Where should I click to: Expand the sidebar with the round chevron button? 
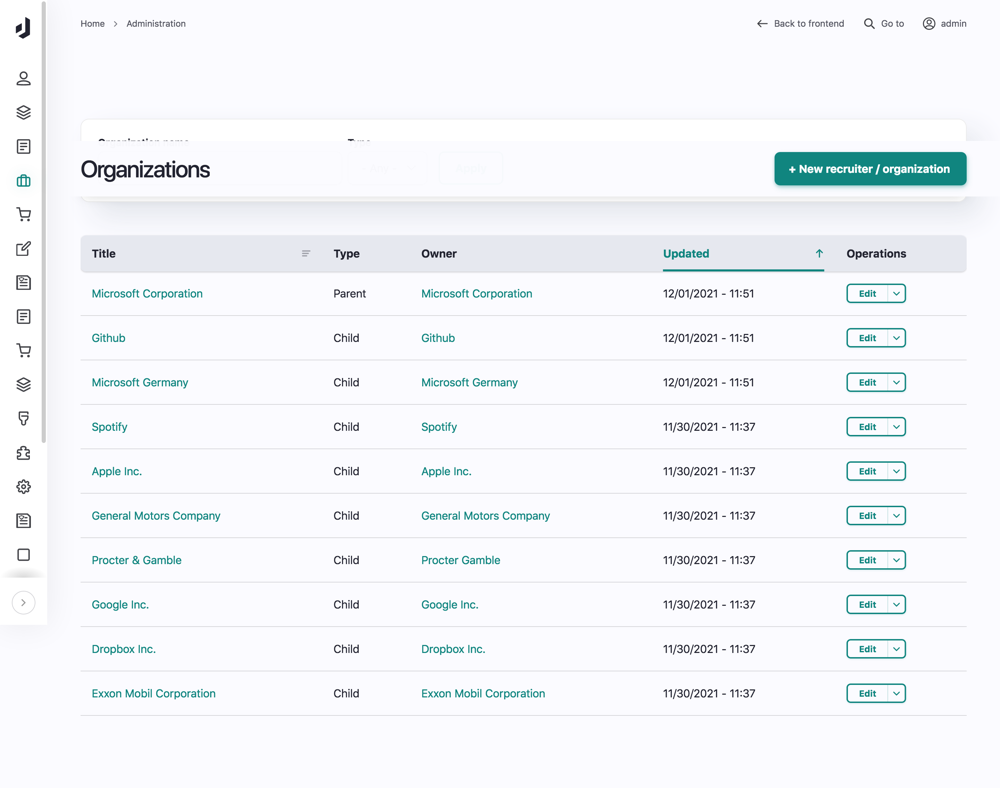tap(24, 602)
